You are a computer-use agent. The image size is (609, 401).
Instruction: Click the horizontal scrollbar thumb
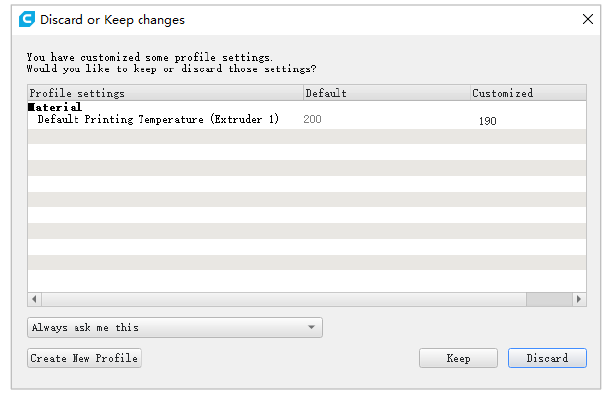click(547, 299)
